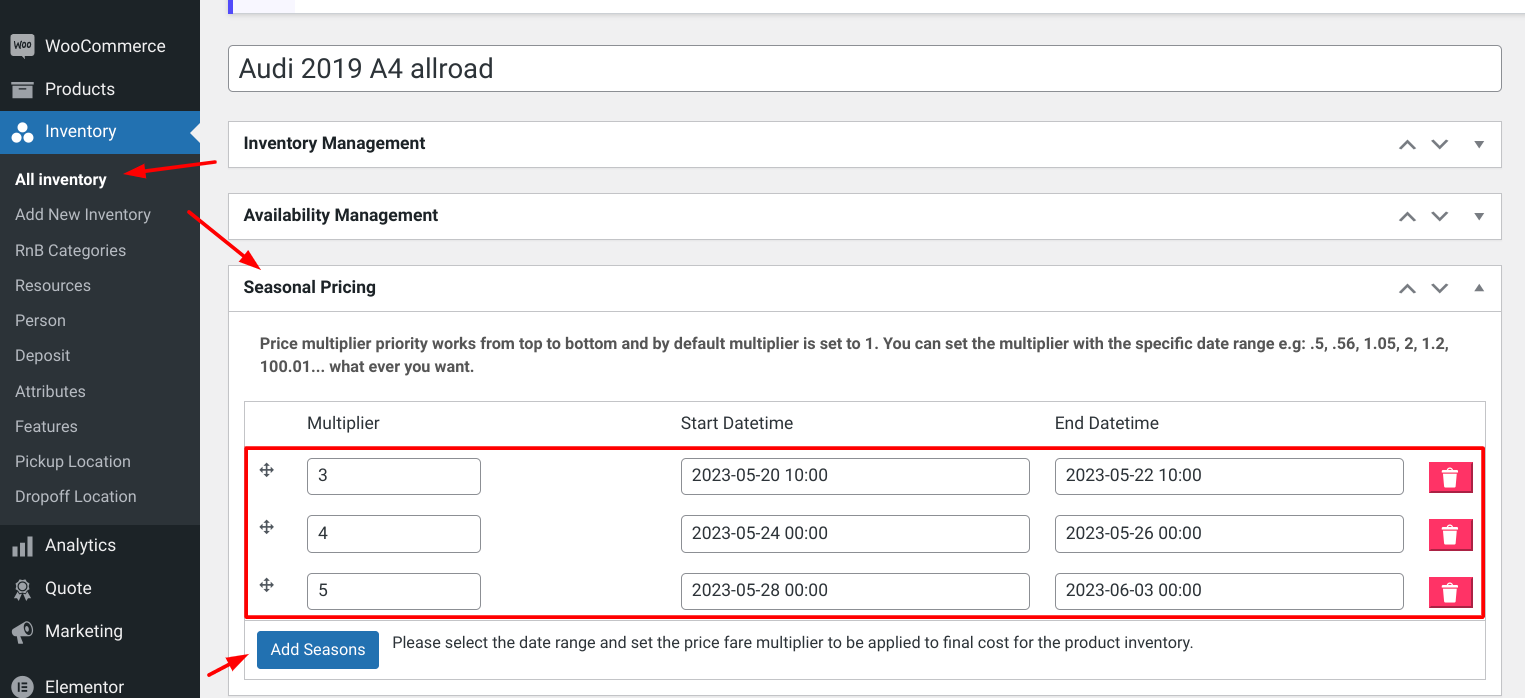This screenshot has height=698, width=1525.
Task: Click the Marketing megaphone icon
Action: coord(22,632)
